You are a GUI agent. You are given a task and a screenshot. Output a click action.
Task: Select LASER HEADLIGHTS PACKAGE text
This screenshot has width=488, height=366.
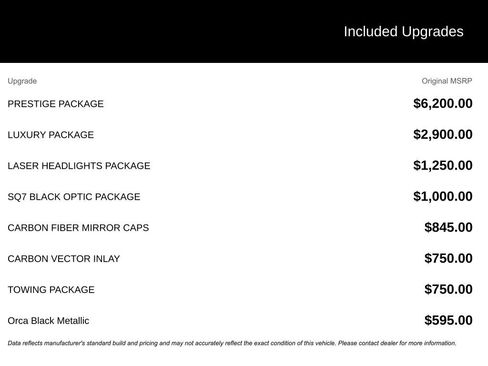pyautogui.click(x=79, y=166)
